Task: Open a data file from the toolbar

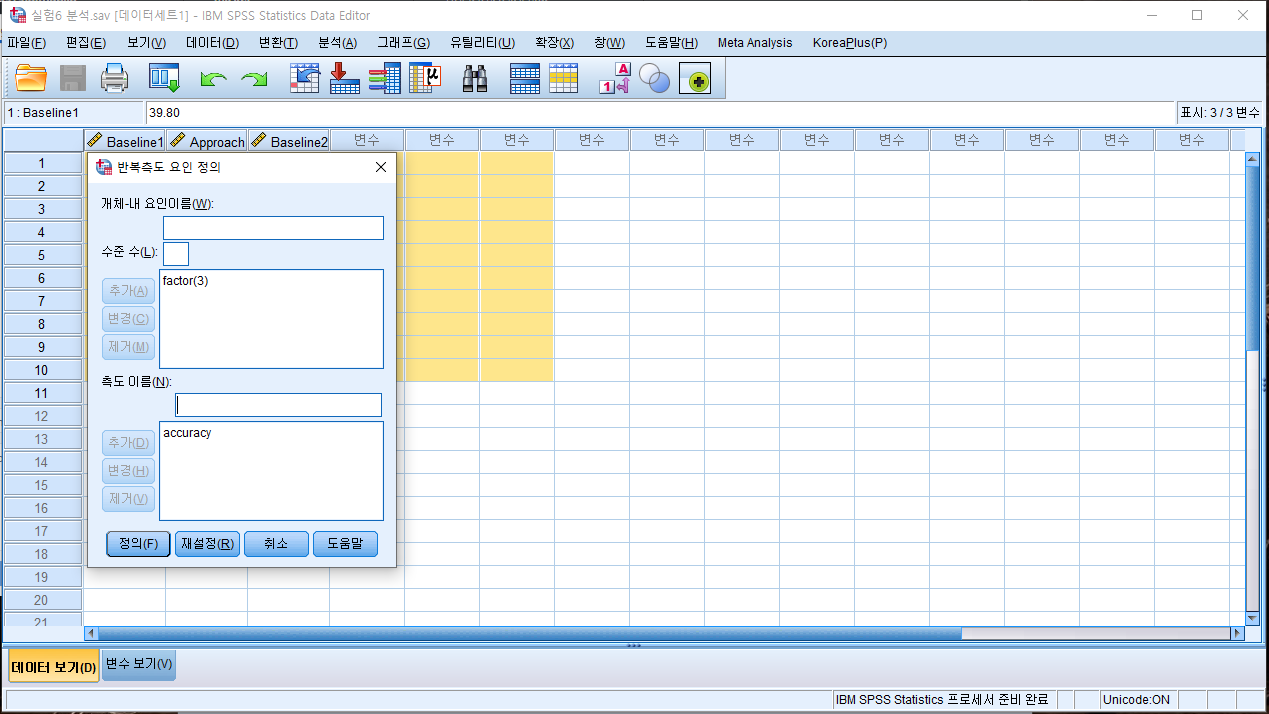Action: coord(30,78)
